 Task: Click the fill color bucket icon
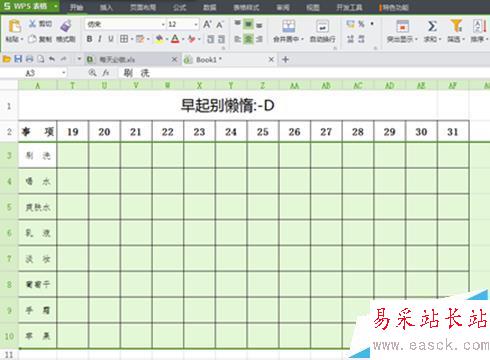point(159,39)
